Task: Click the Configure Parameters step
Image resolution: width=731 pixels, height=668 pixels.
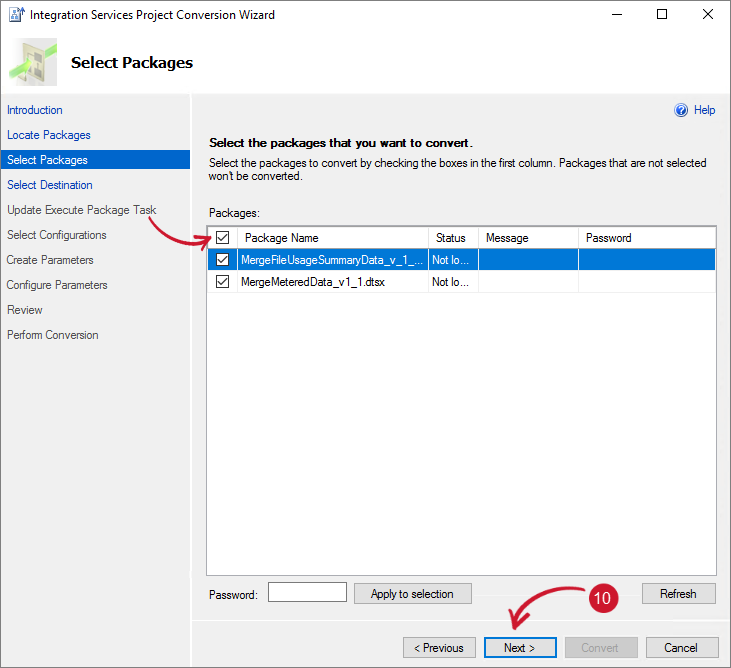Action: (57, 285)
